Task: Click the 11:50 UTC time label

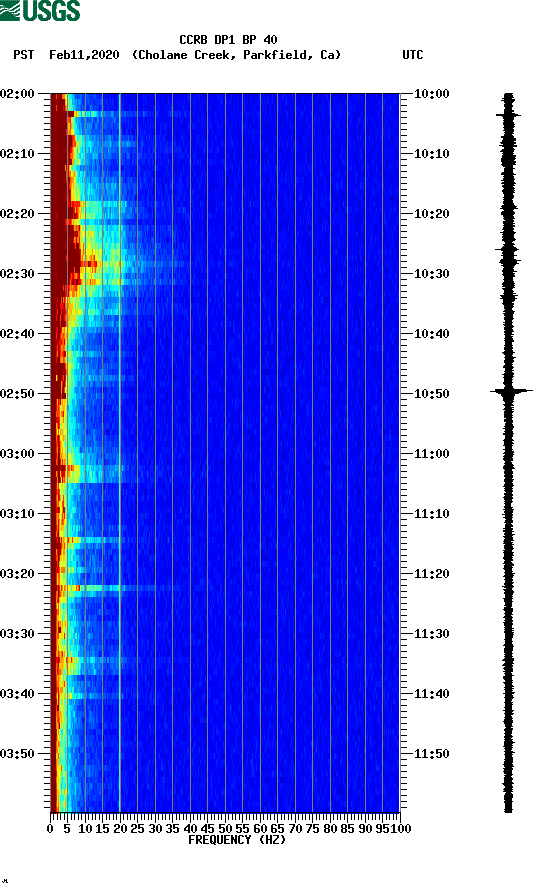Action: tap(431, 754)
